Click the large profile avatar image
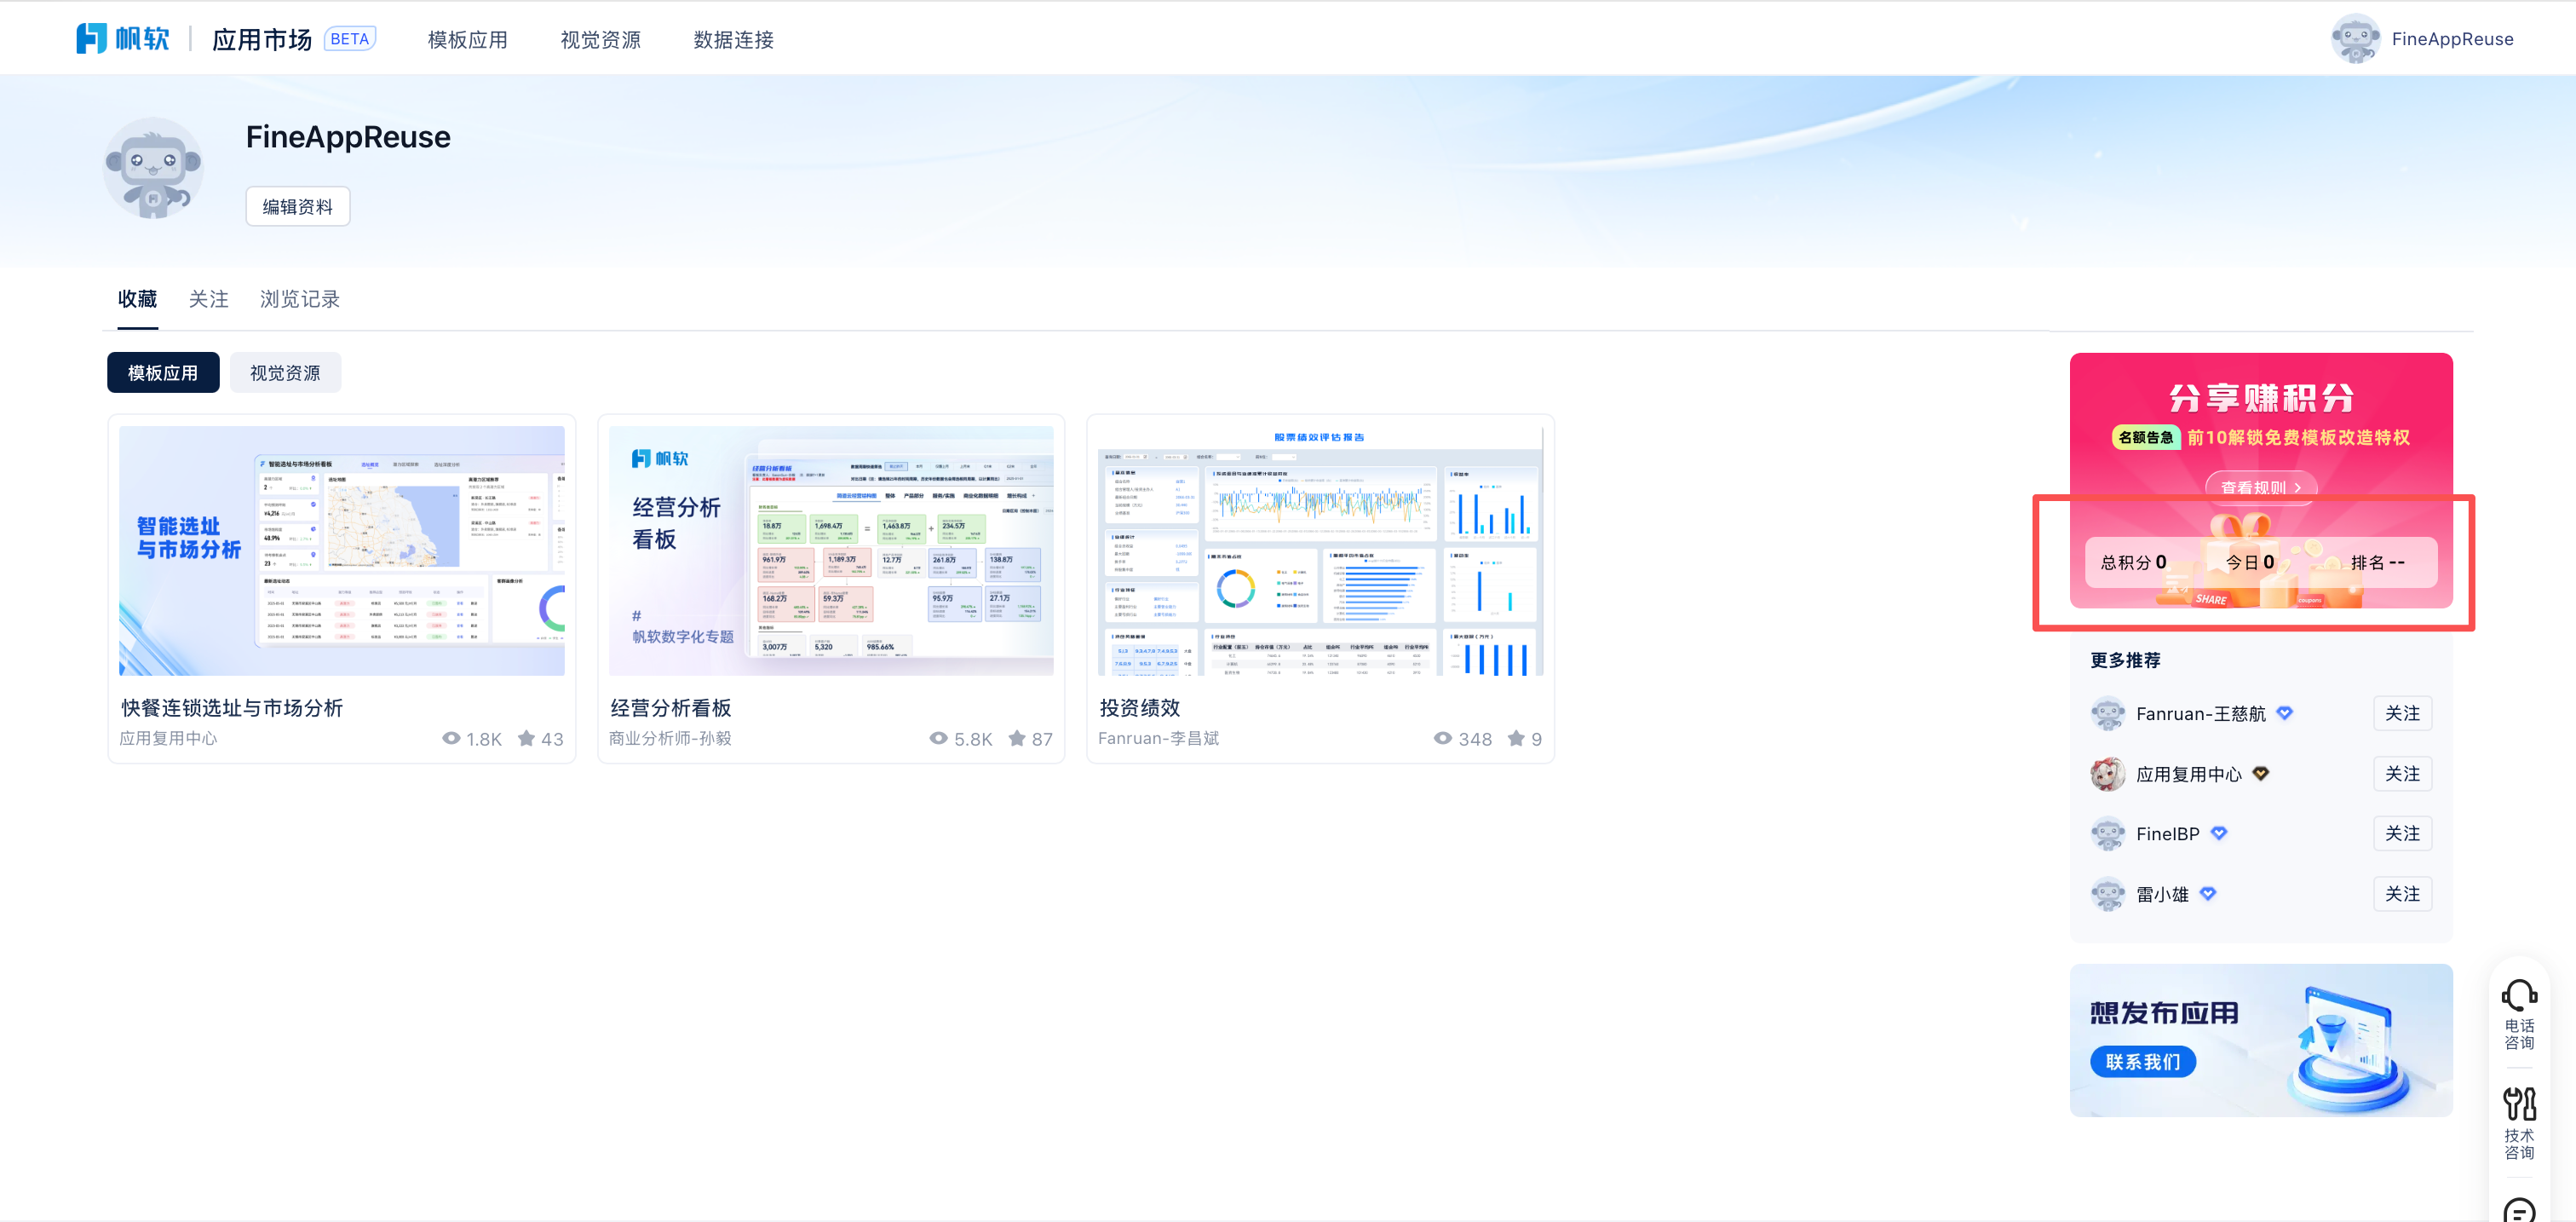This screenshot has width=2576, height=1222. pos(153,167)
